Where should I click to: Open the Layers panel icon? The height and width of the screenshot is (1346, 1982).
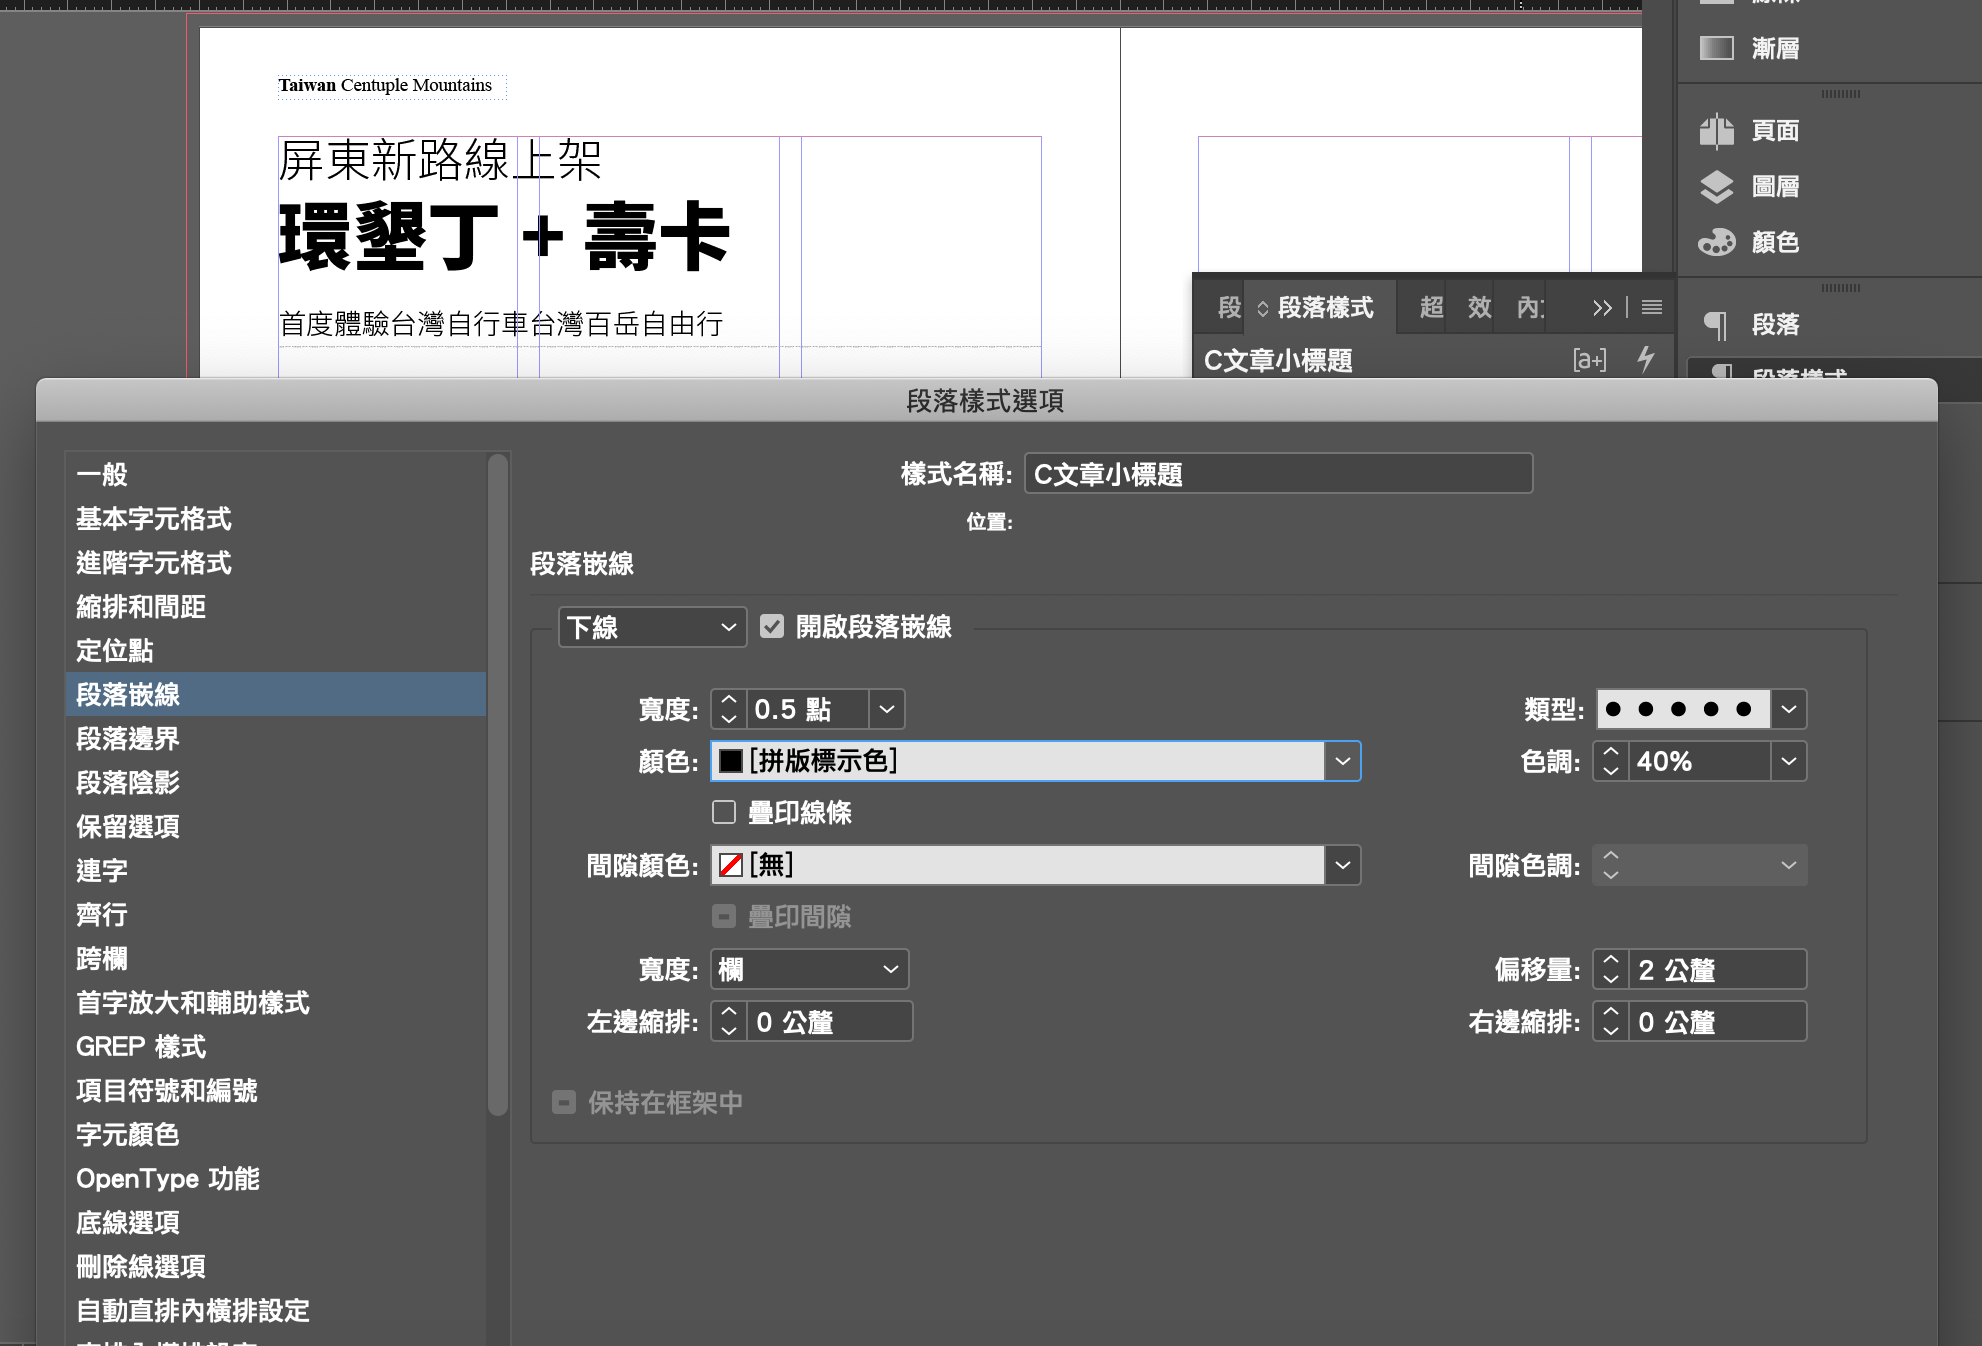click(1717, 187)
